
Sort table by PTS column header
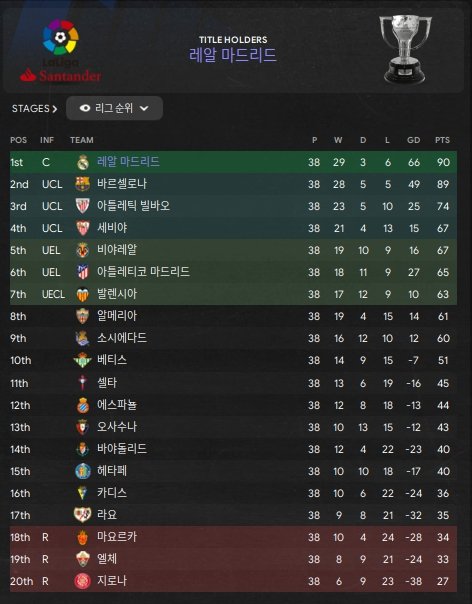pyautogui.click(x=442, y=140)
